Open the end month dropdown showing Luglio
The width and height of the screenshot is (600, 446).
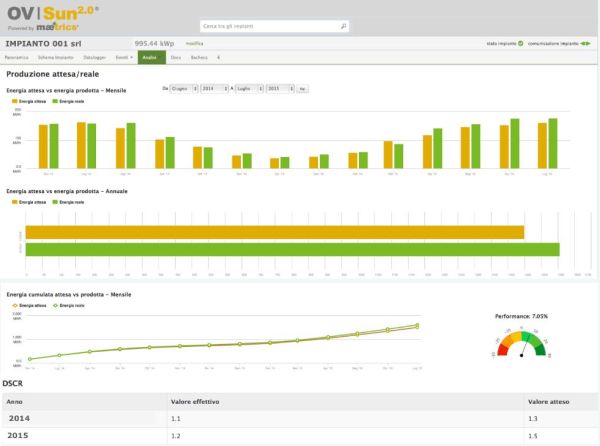248,89
